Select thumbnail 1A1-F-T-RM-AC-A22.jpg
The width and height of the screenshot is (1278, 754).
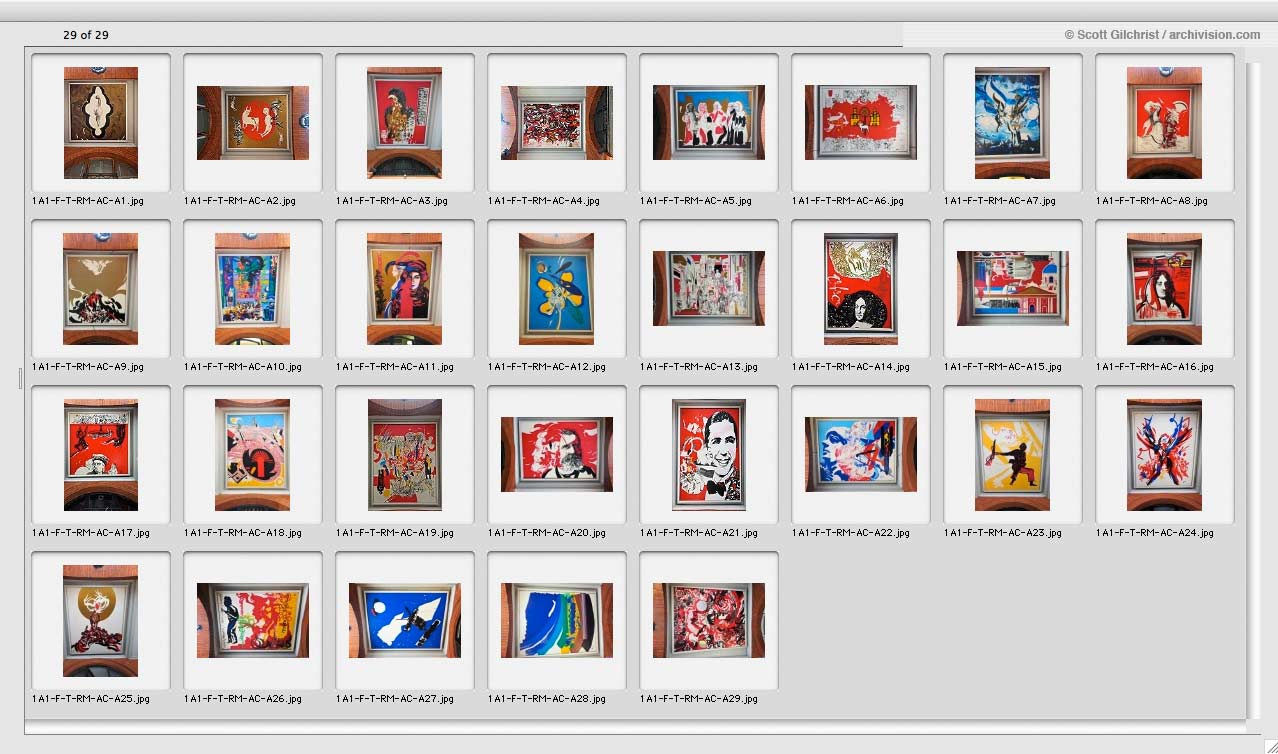pyautogui.click(x=861, y=455)
